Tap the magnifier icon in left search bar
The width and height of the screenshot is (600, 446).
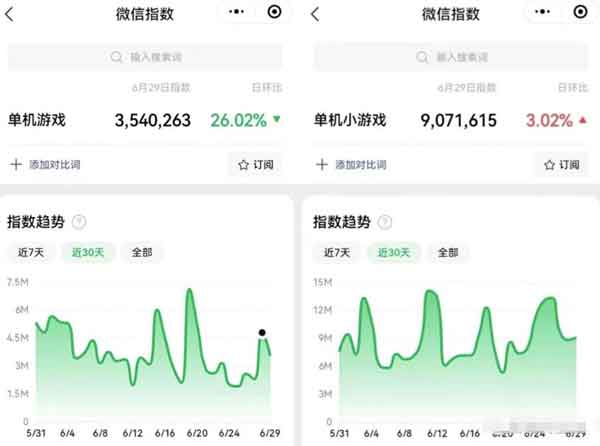[x=116, y=57]
